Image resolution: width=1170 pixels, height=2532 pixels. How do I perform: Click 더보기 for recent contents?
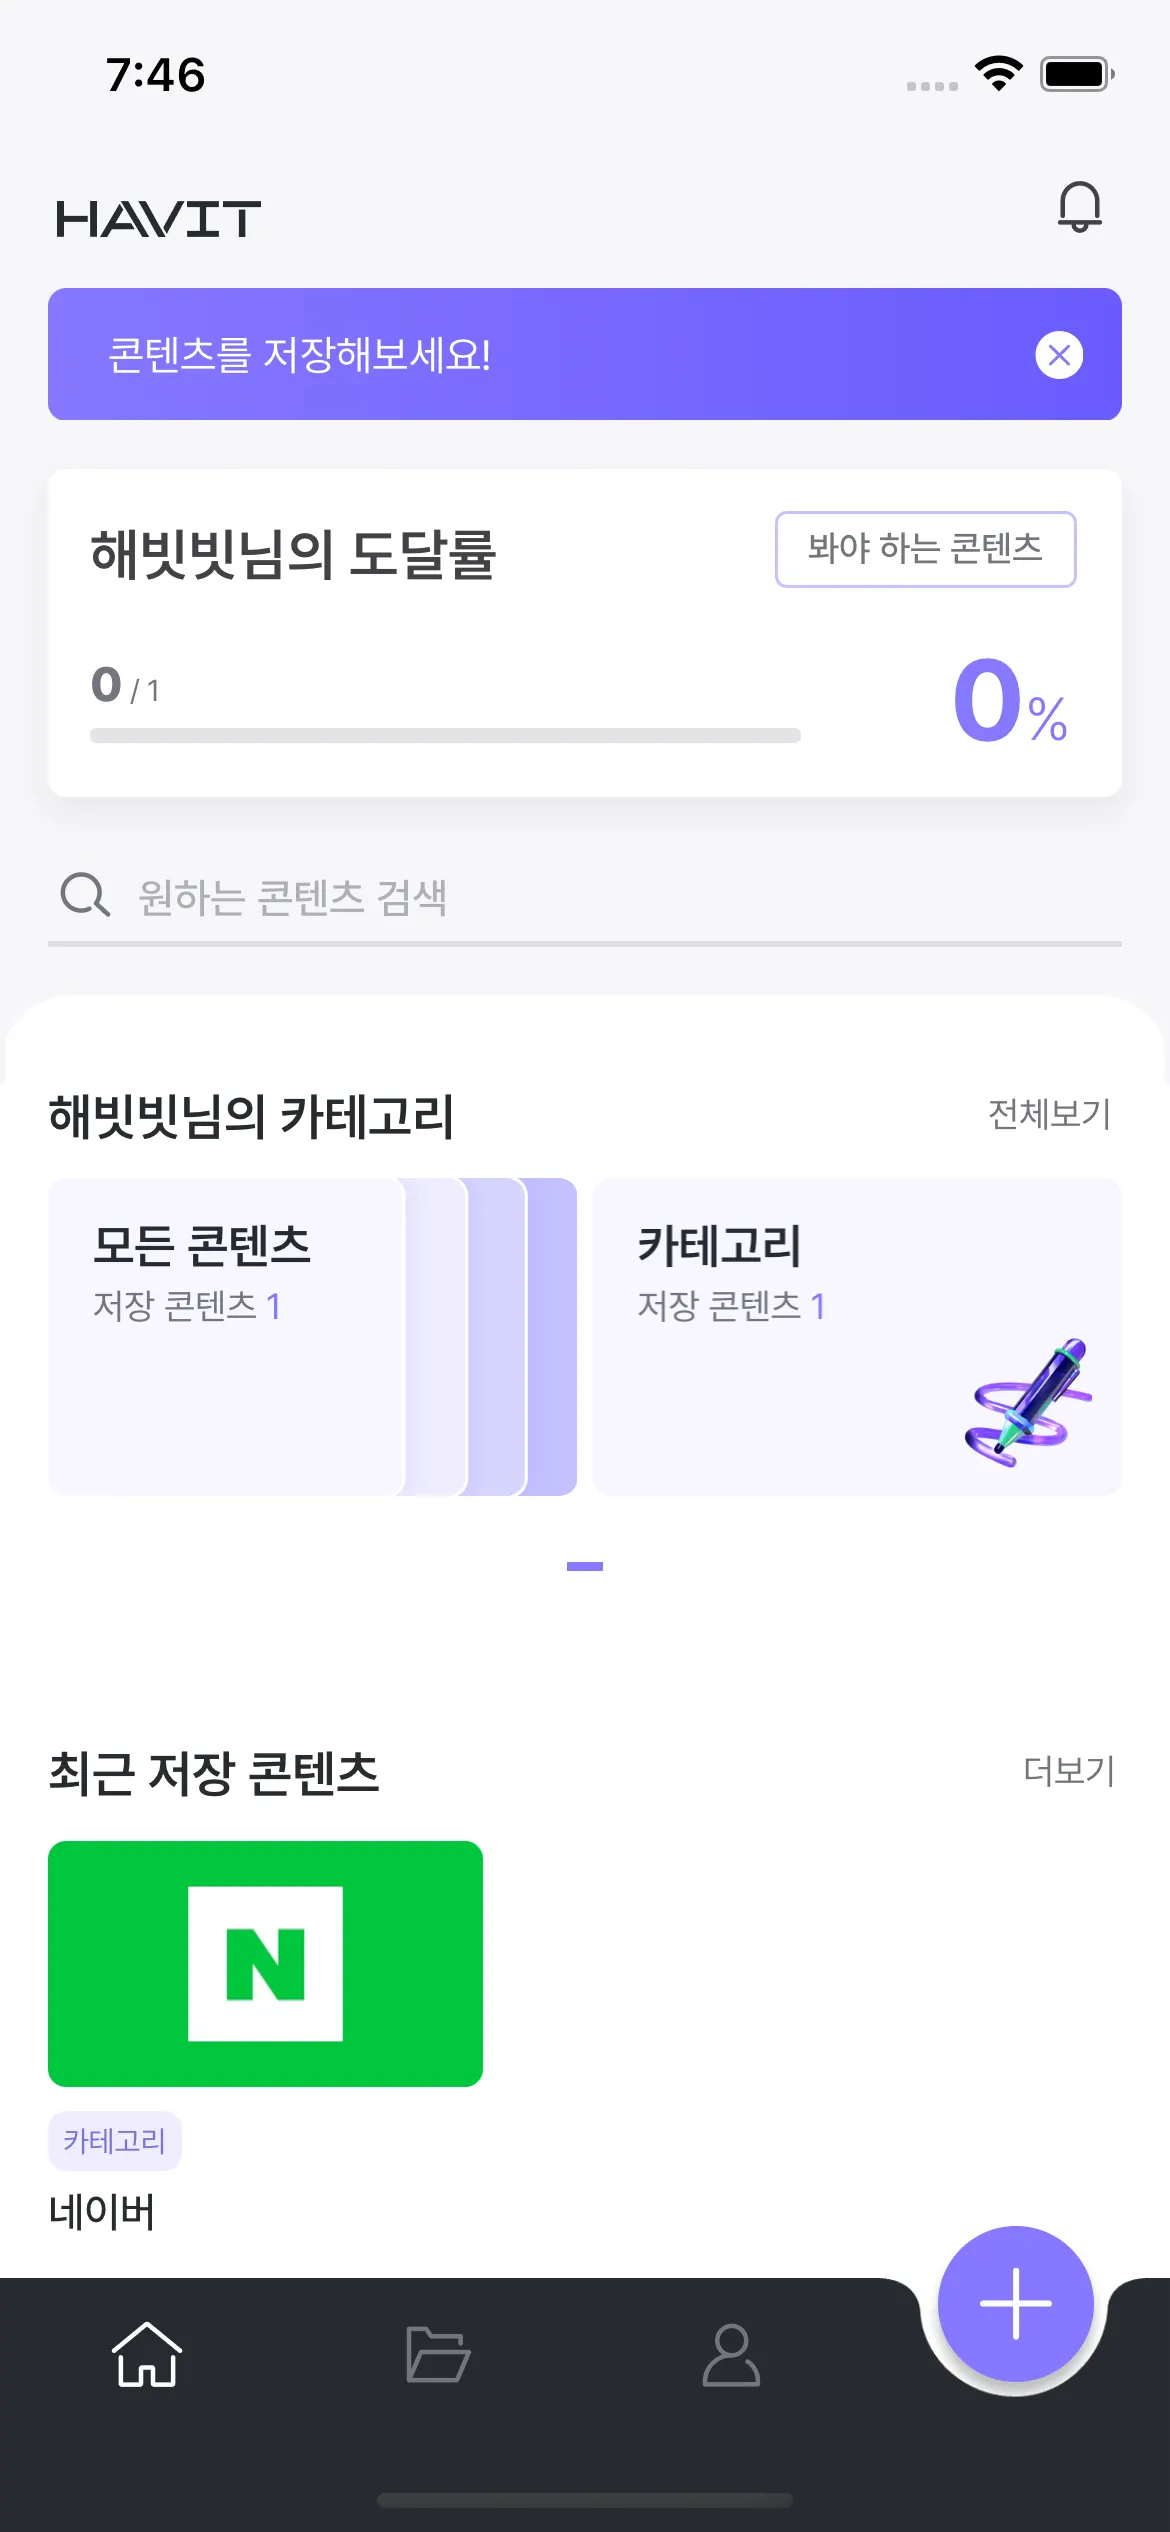pyautogui.click(x=1068, y=1771)
